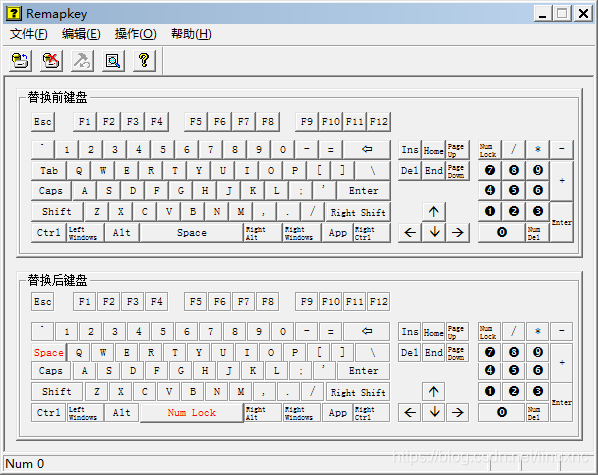Click the Esc key on 替换后键盘
Image resolution: width=598 pixels, height=475 pixels.
pyautogui.click(x=43, y=302)
